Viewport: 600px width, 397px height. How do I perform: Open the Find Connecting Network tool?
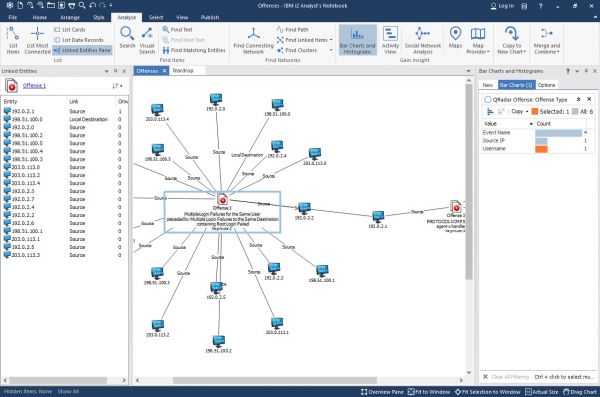tap(253, 40)
